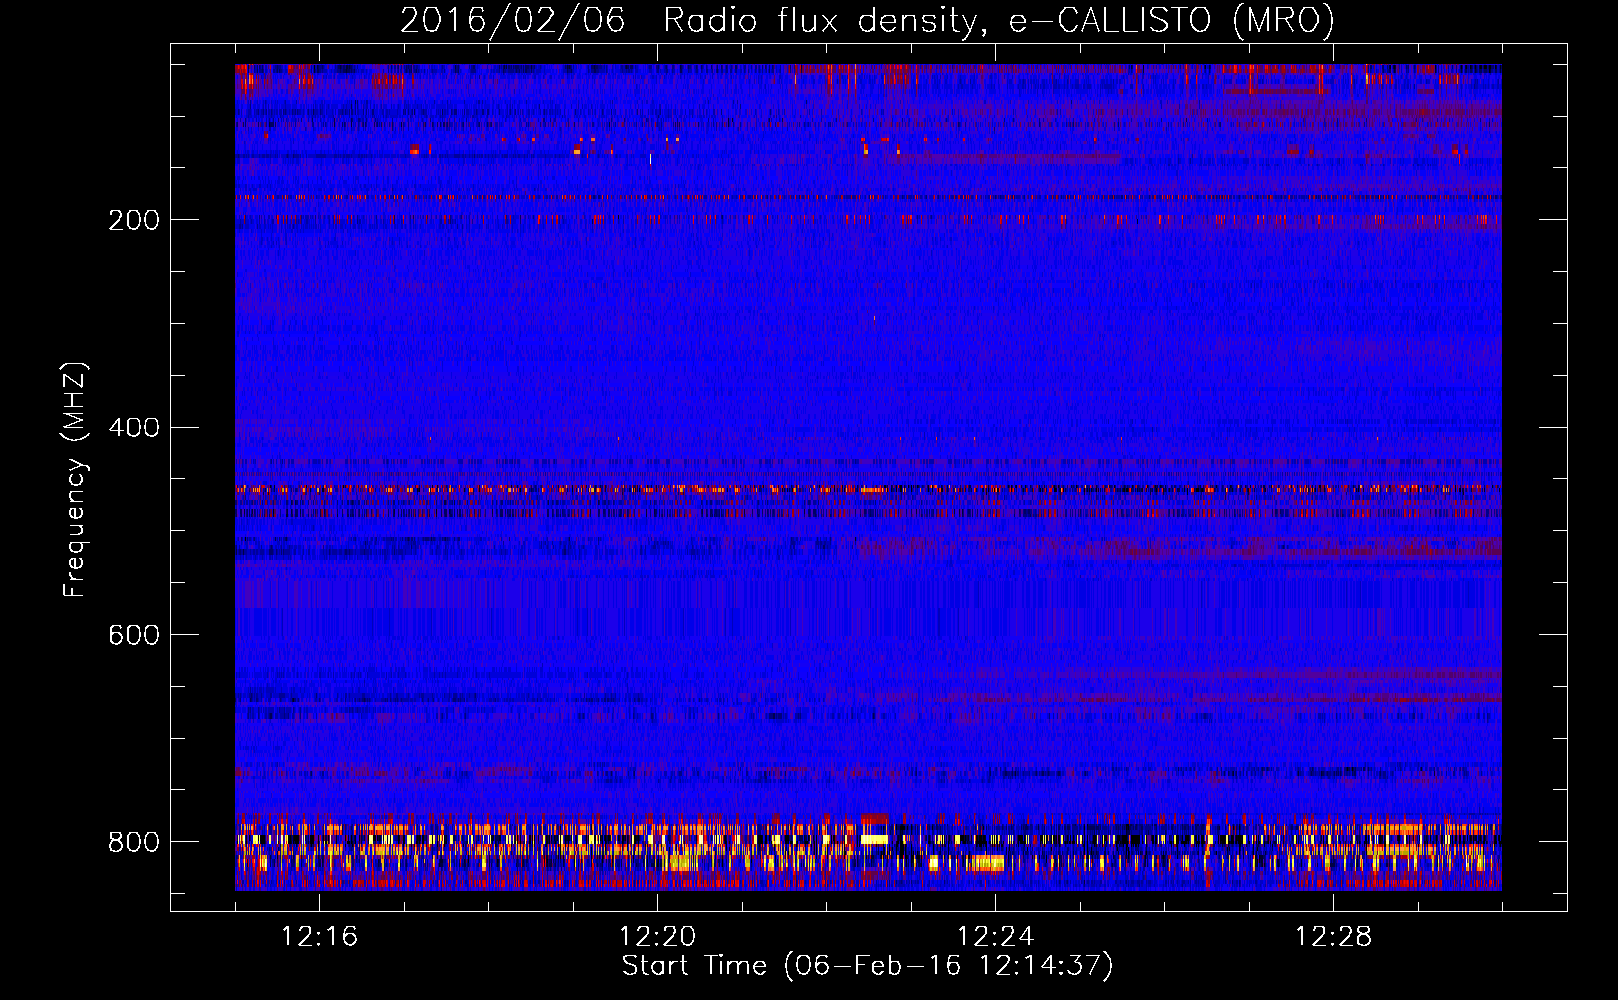
Task: Click the 'Frequency (MHZ)' y-axis label
Action: [x=73, y=479]
